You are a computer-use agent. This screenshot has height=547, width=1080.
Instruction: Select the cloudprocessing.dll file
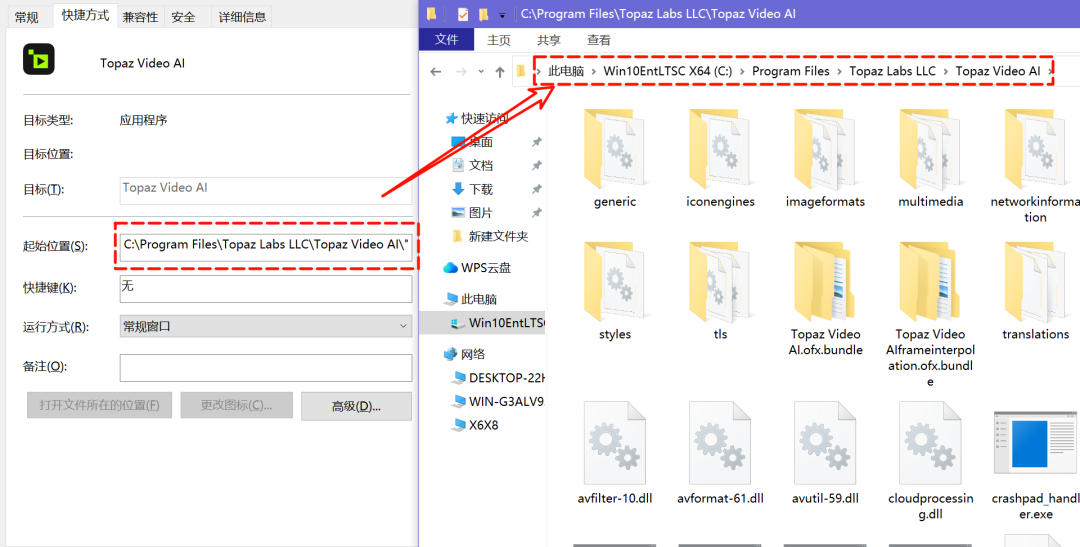click(931, 462)
